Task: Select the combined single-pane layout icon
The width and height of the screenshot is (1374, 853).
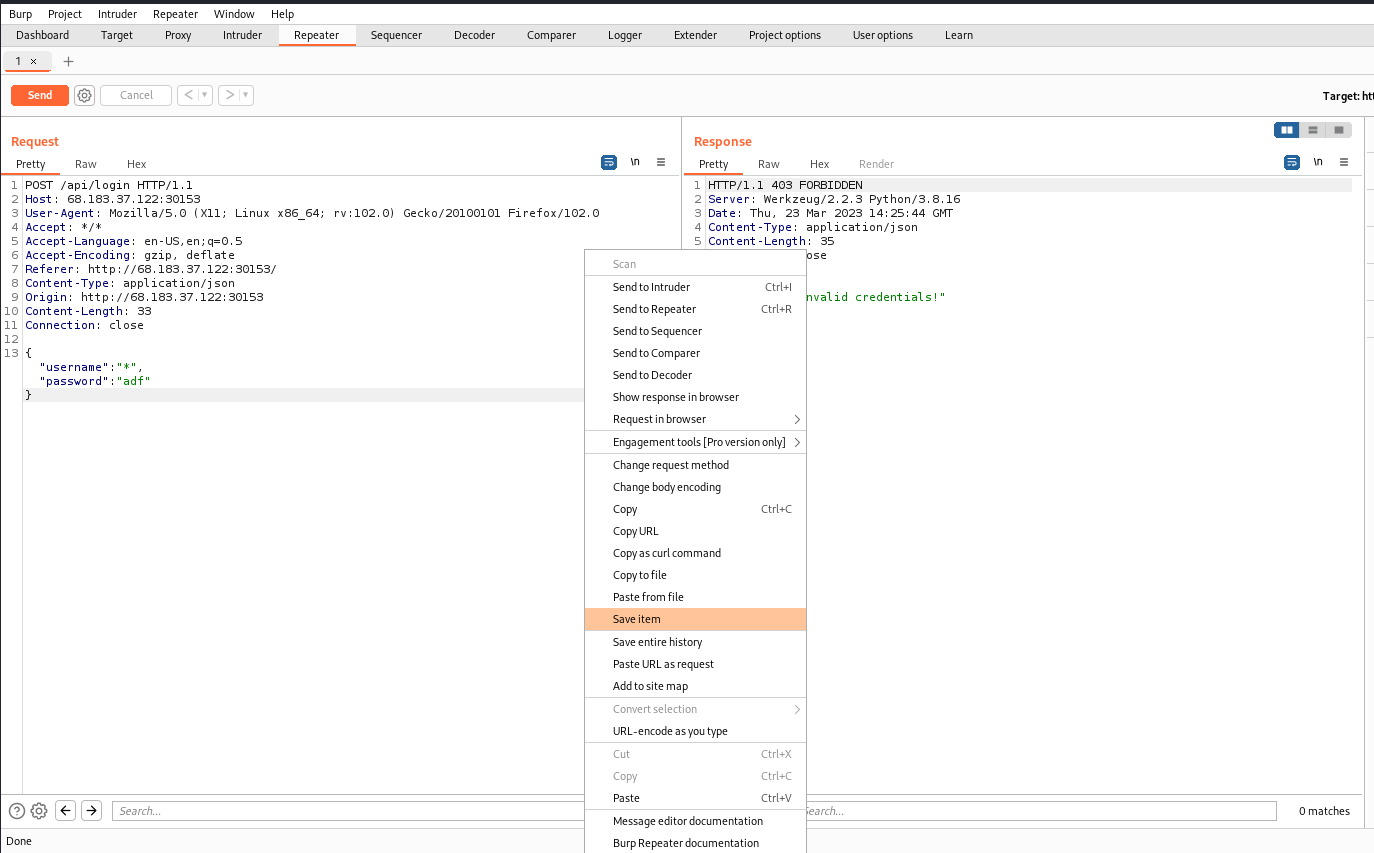Action: (1338, 130)
